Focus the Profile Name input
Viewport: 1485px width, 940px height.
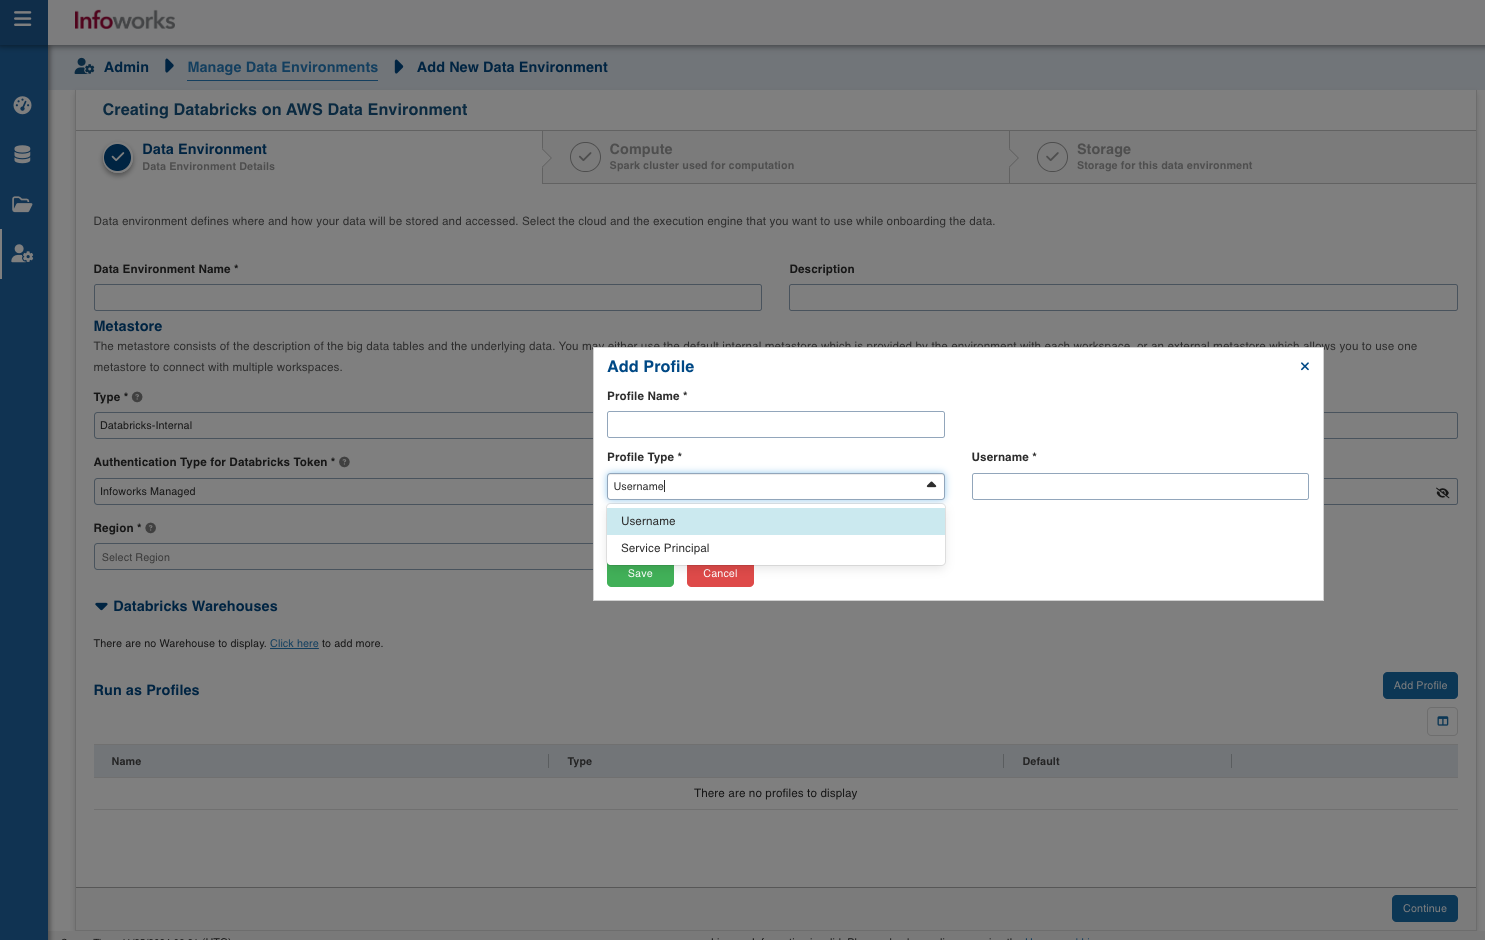775,424
